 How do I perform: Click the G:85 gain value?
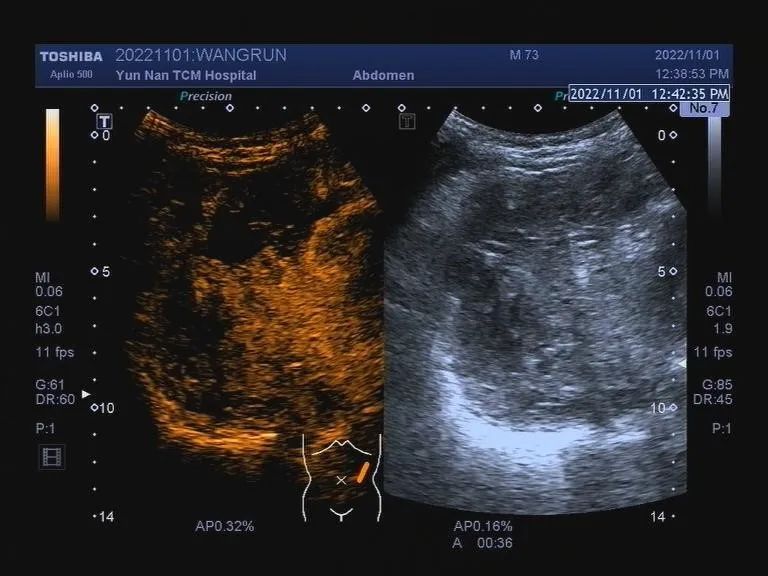click(x=718, y=384)
